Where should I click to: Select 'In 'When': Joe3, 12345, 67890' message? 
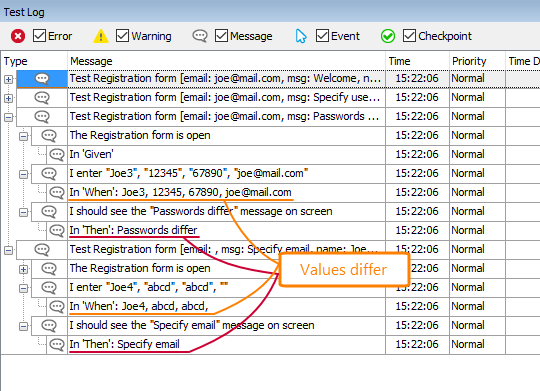point(180,192)
